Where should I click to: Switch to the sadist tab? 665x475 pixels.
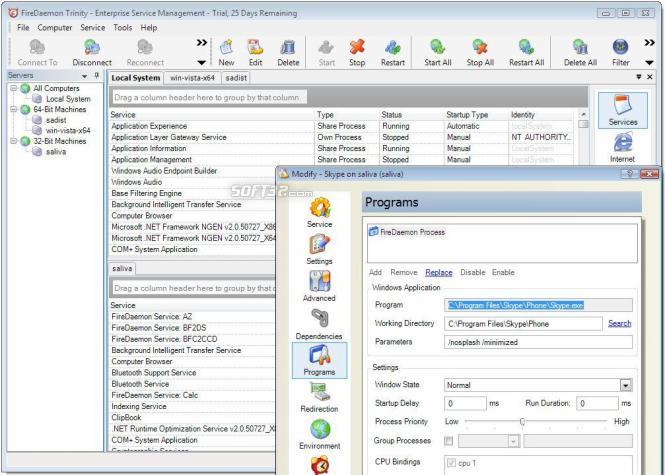(236, 78)
